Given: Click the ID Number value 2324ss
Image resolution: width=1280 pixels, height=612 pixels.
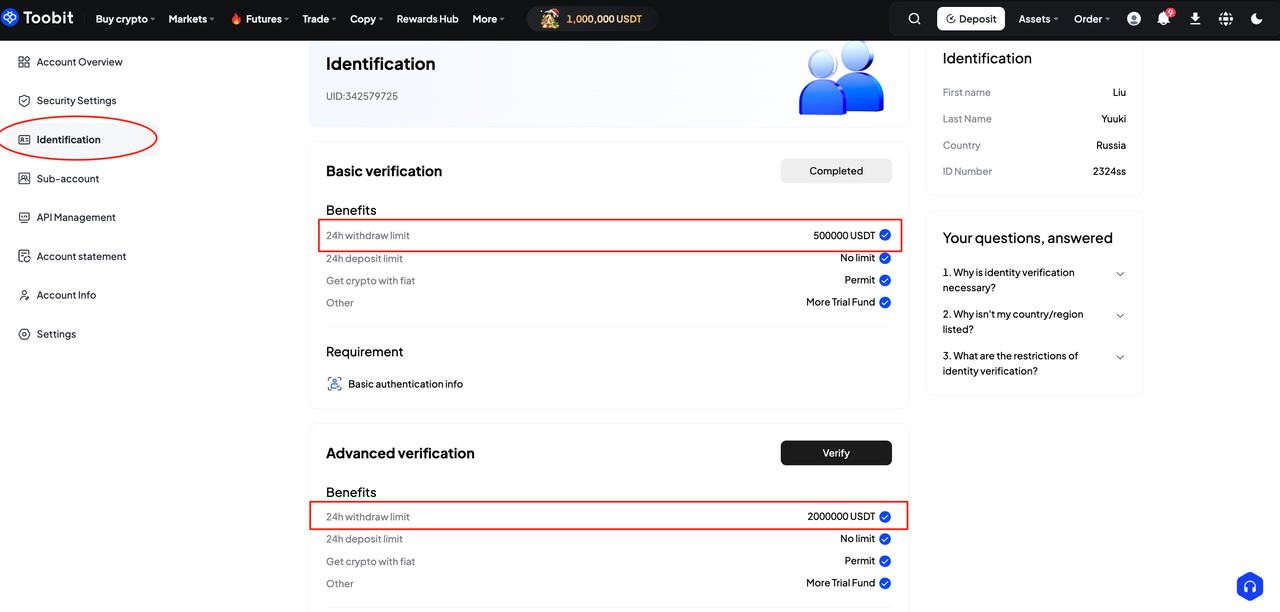Looking at the screenshot, I should tap(1109, 171).
